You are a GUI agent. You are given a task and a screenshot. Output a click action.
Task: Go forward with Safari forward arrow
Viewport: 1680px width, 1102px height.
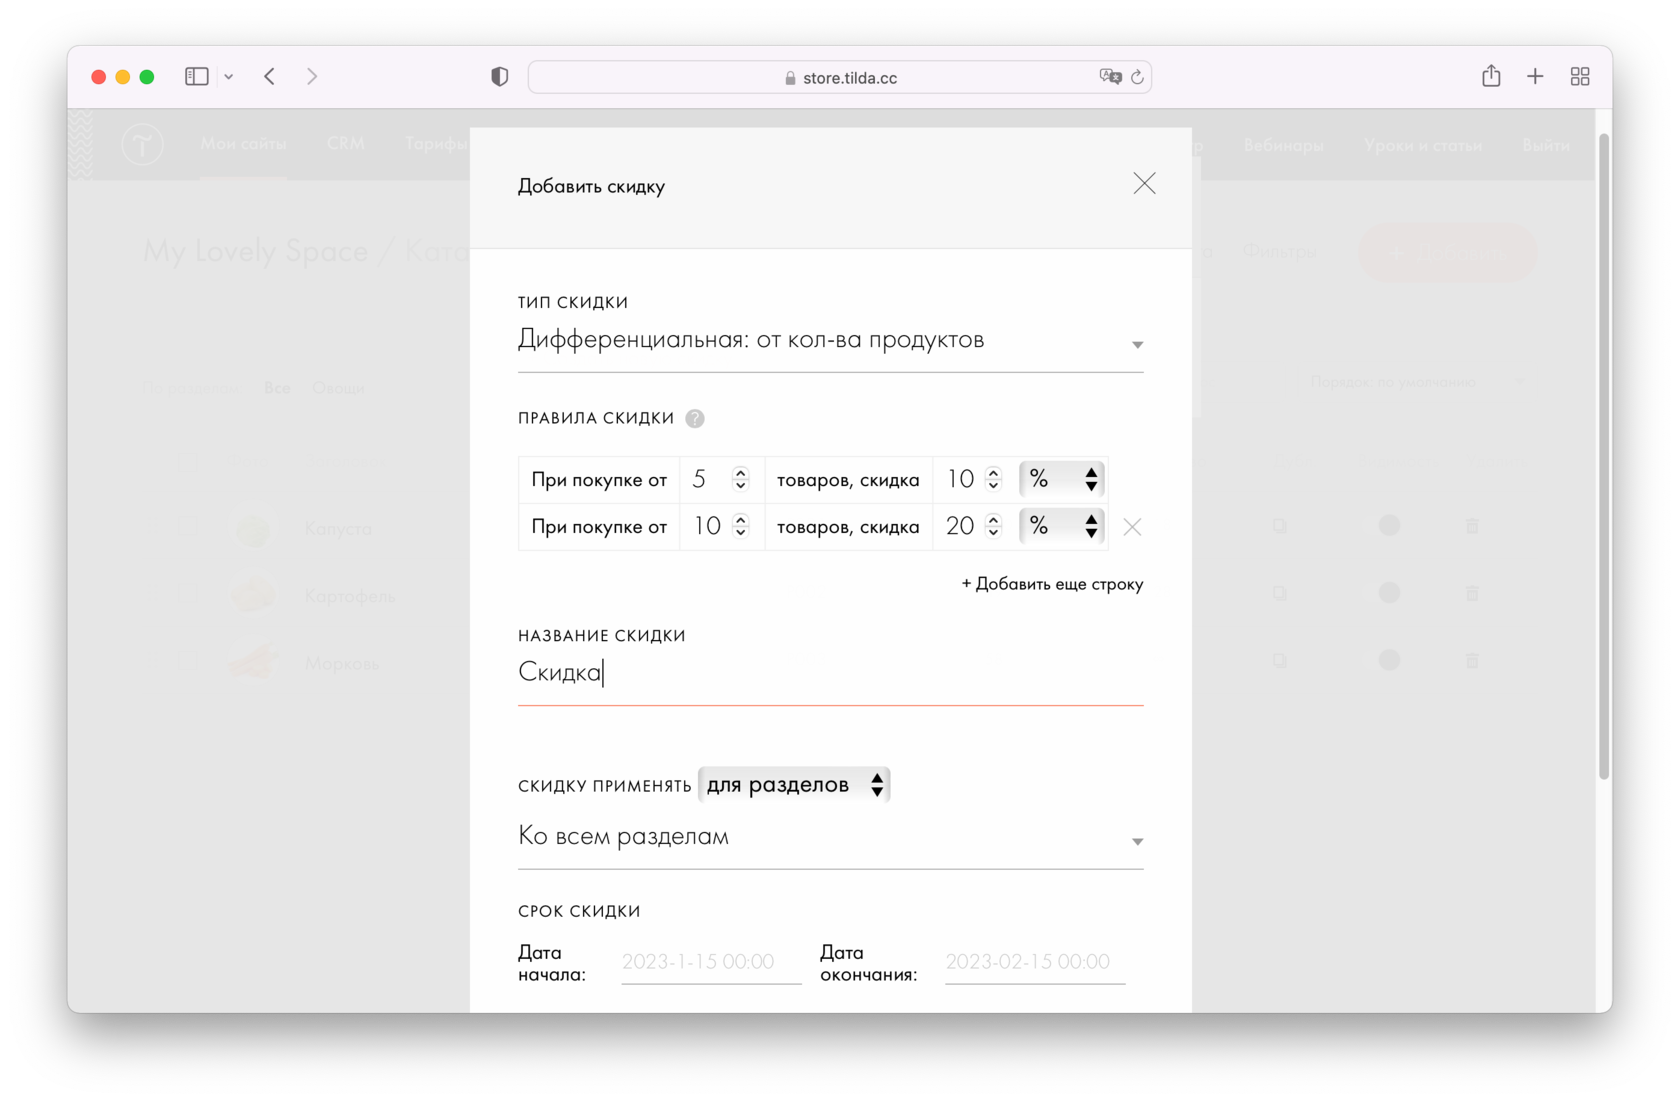point(312,77)
